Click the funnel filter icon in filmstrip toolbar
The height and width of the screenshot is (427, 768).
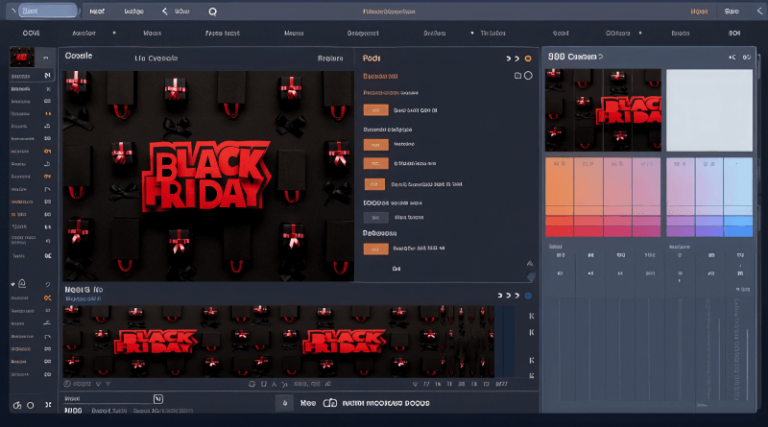pyautogui.click(x=108, y=384)
